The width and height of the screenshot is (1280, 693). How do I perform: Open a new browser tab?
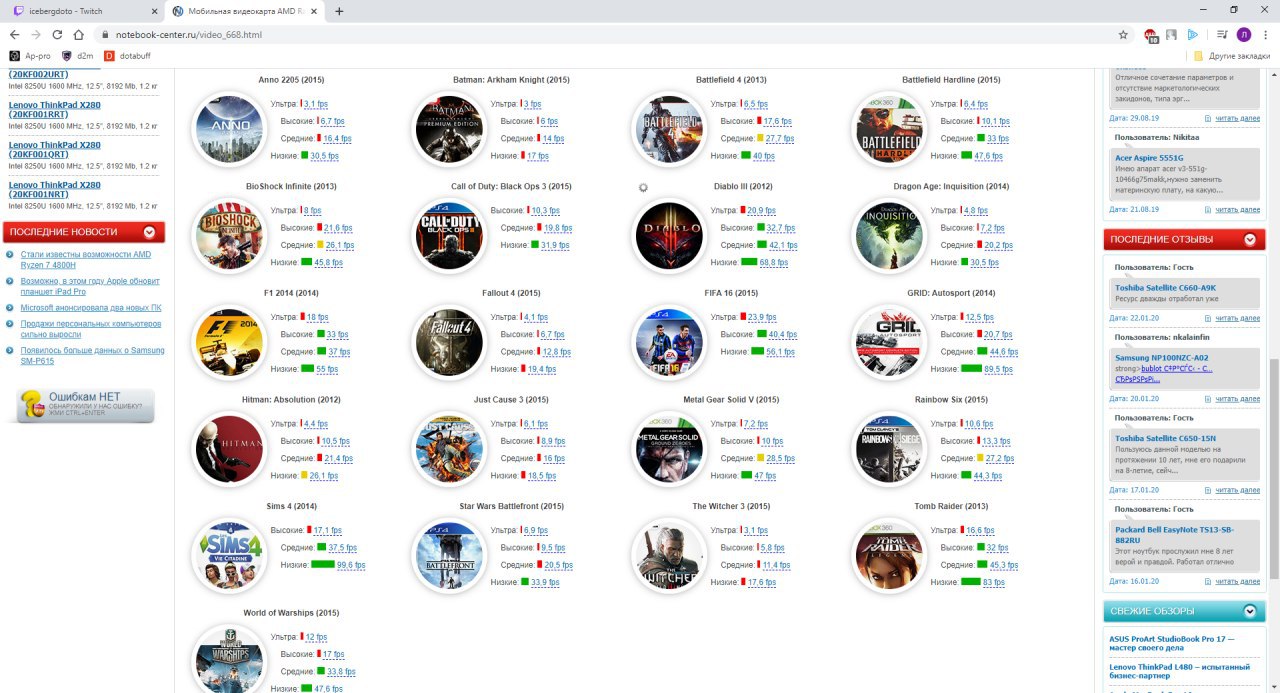coord(339,11)
